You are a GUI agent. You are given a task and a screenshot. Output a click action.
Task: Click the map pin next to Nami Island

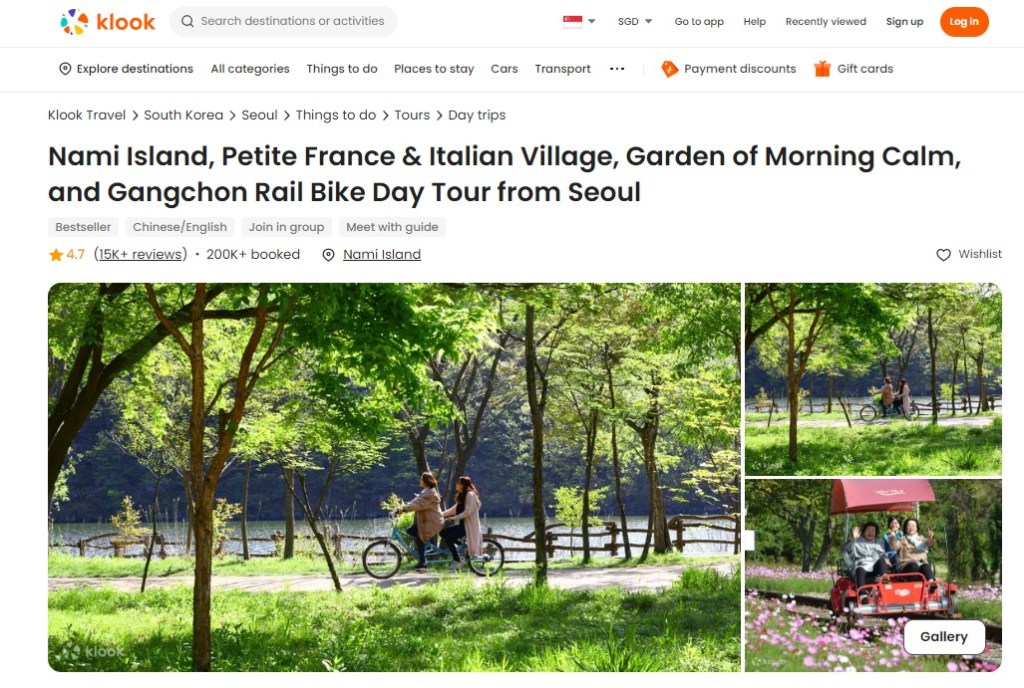click(x=328, y=255)
